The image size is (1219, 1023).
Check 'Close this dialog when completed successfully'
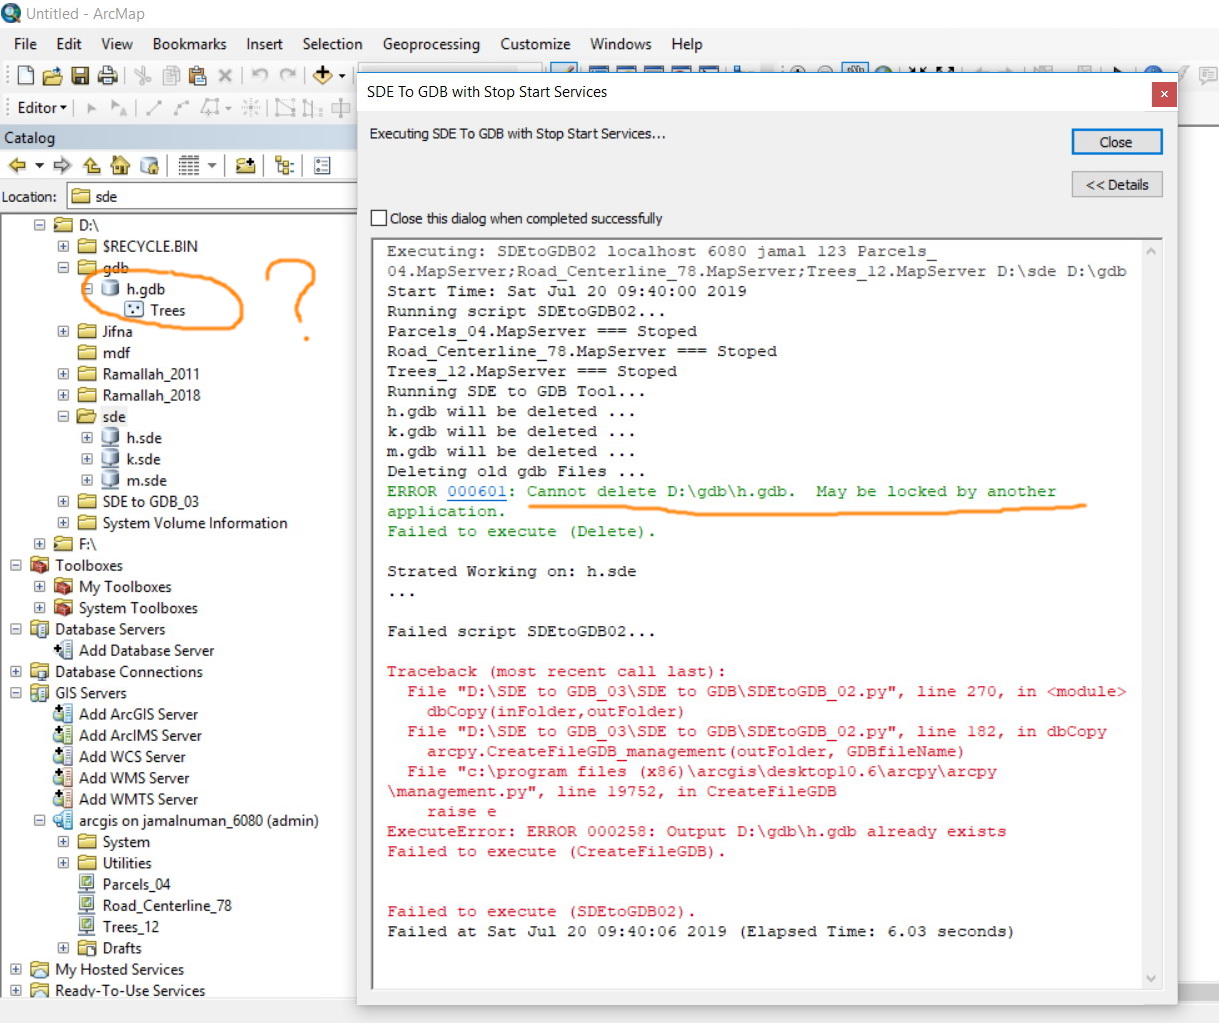click(x=379, y=218)
